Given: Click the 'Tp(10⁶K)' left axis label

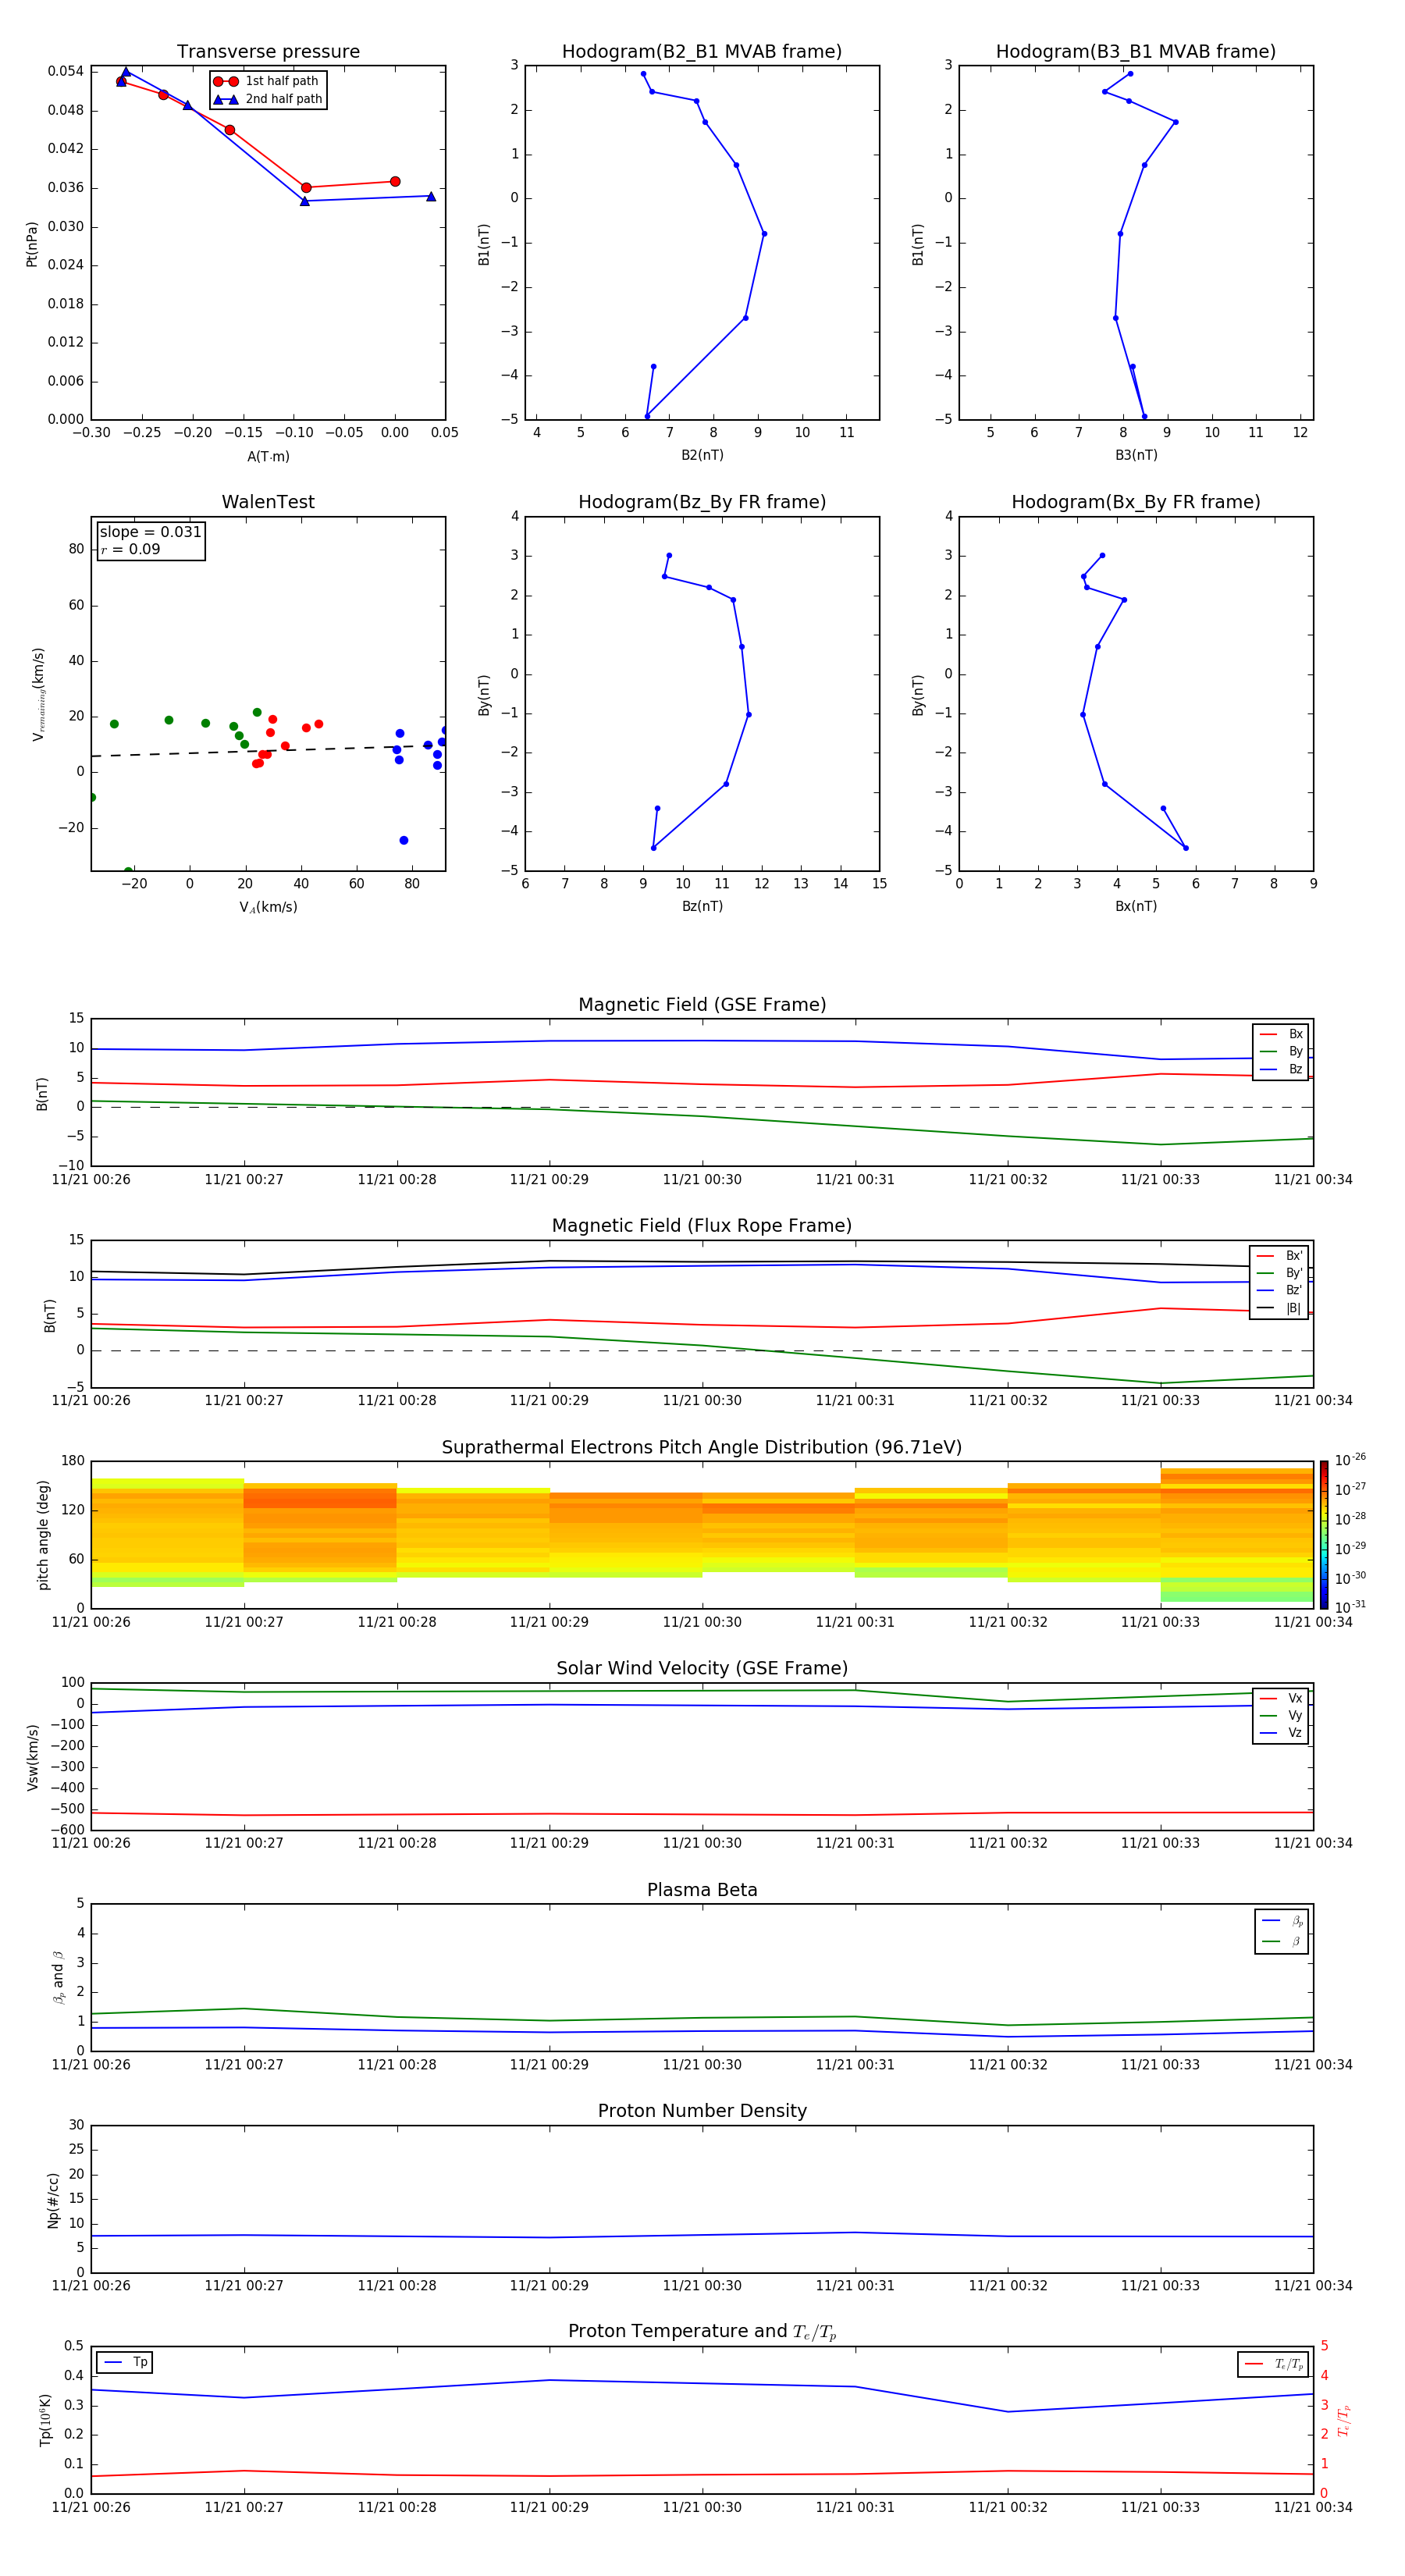Looking at the screenshot, I should pos(45,2420).
